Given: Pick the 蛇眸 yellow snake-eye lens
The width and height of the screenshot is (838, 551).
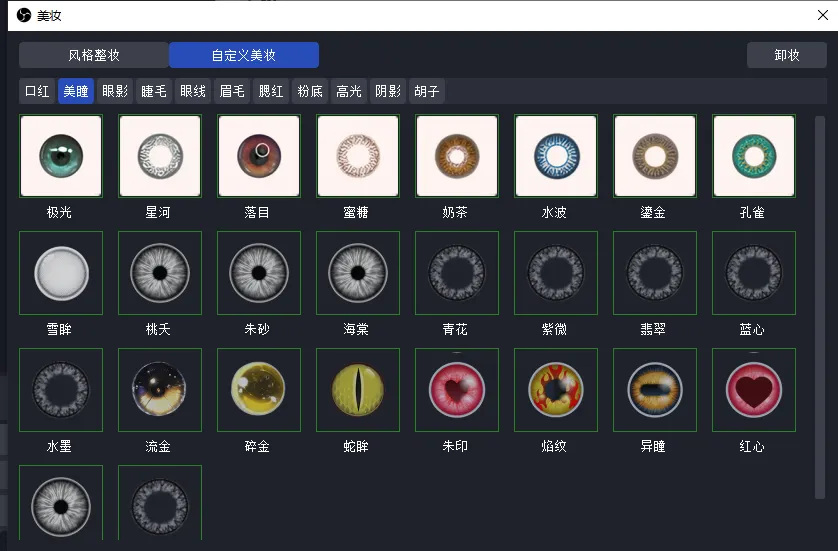Looking at the screenshot, I should coord(358,390).
